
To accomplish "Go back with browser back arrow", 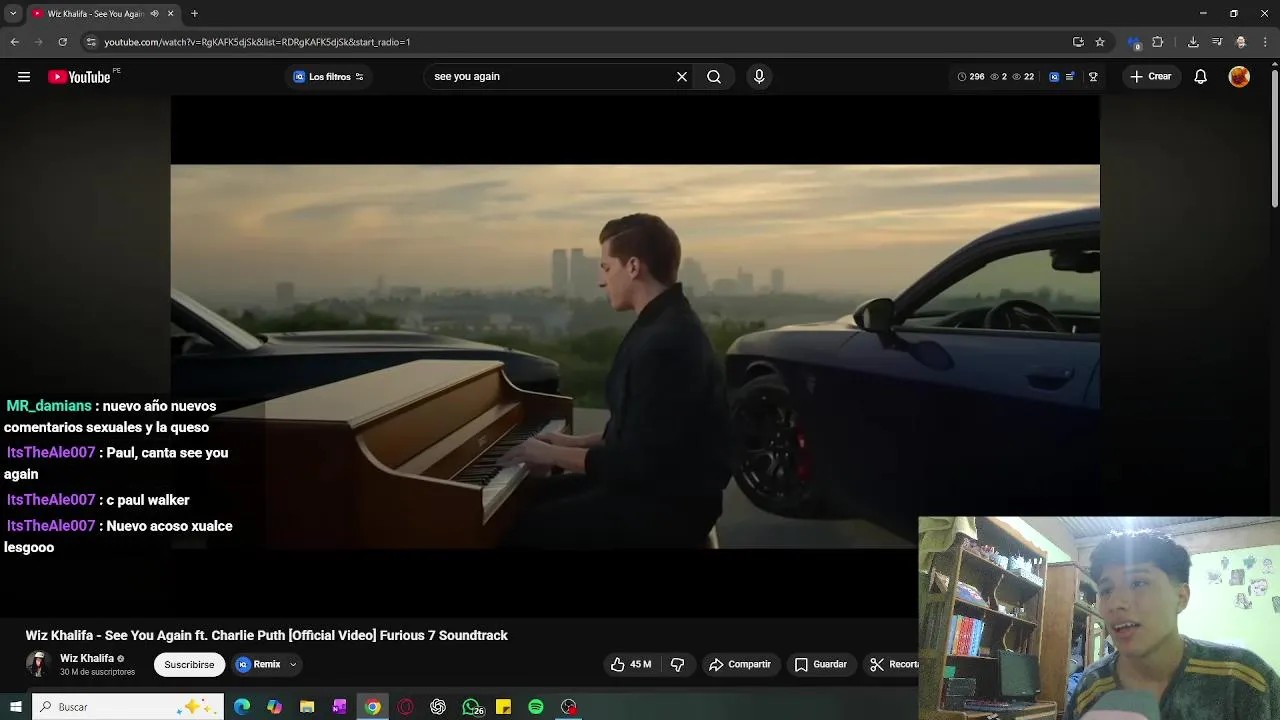I will pyautogui.click(x=14, y=42).
